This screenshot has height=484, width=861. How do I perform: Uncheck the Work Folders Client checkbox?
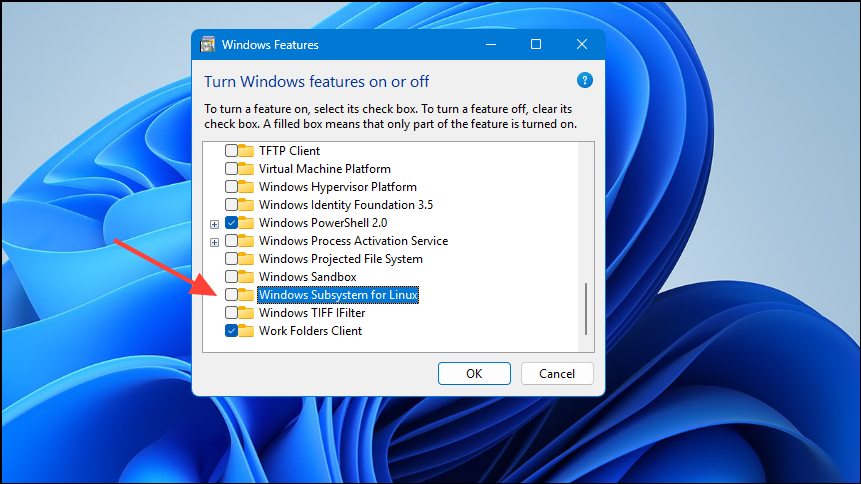point(231,331)
